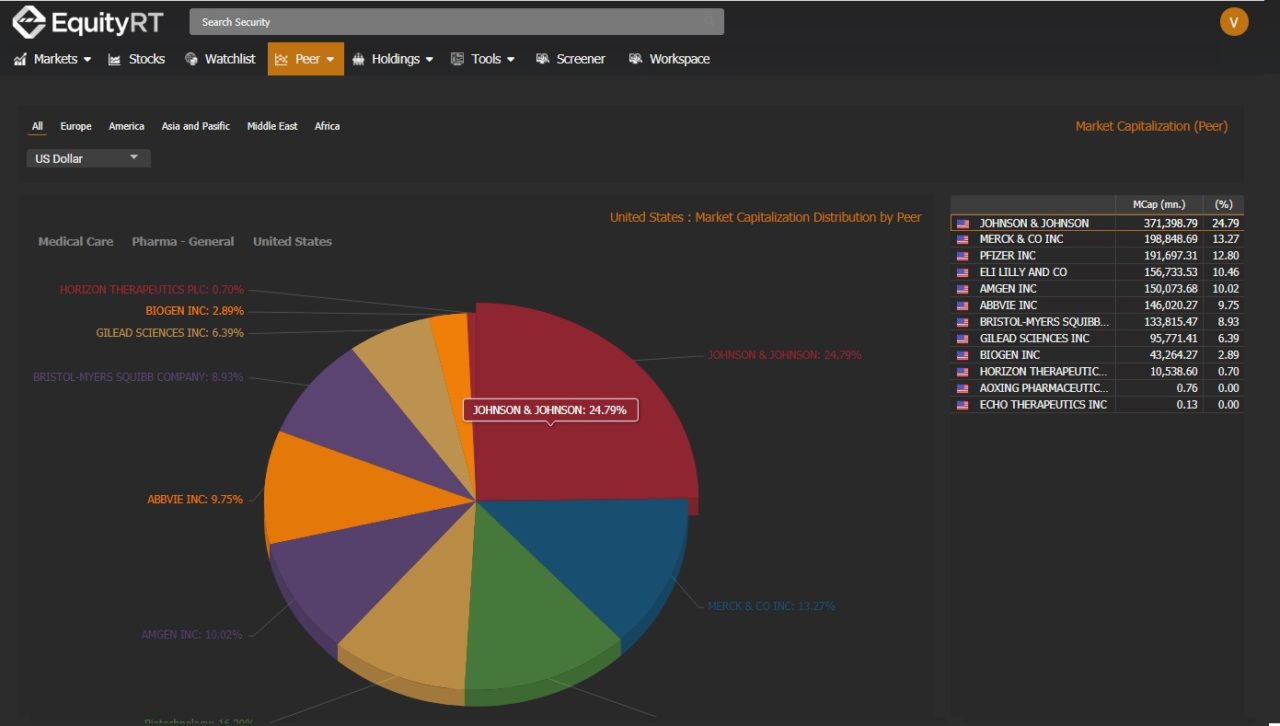Click the Medical Care breadcrumb link
The image size is (1280, 726).
(x=75, y=241)
